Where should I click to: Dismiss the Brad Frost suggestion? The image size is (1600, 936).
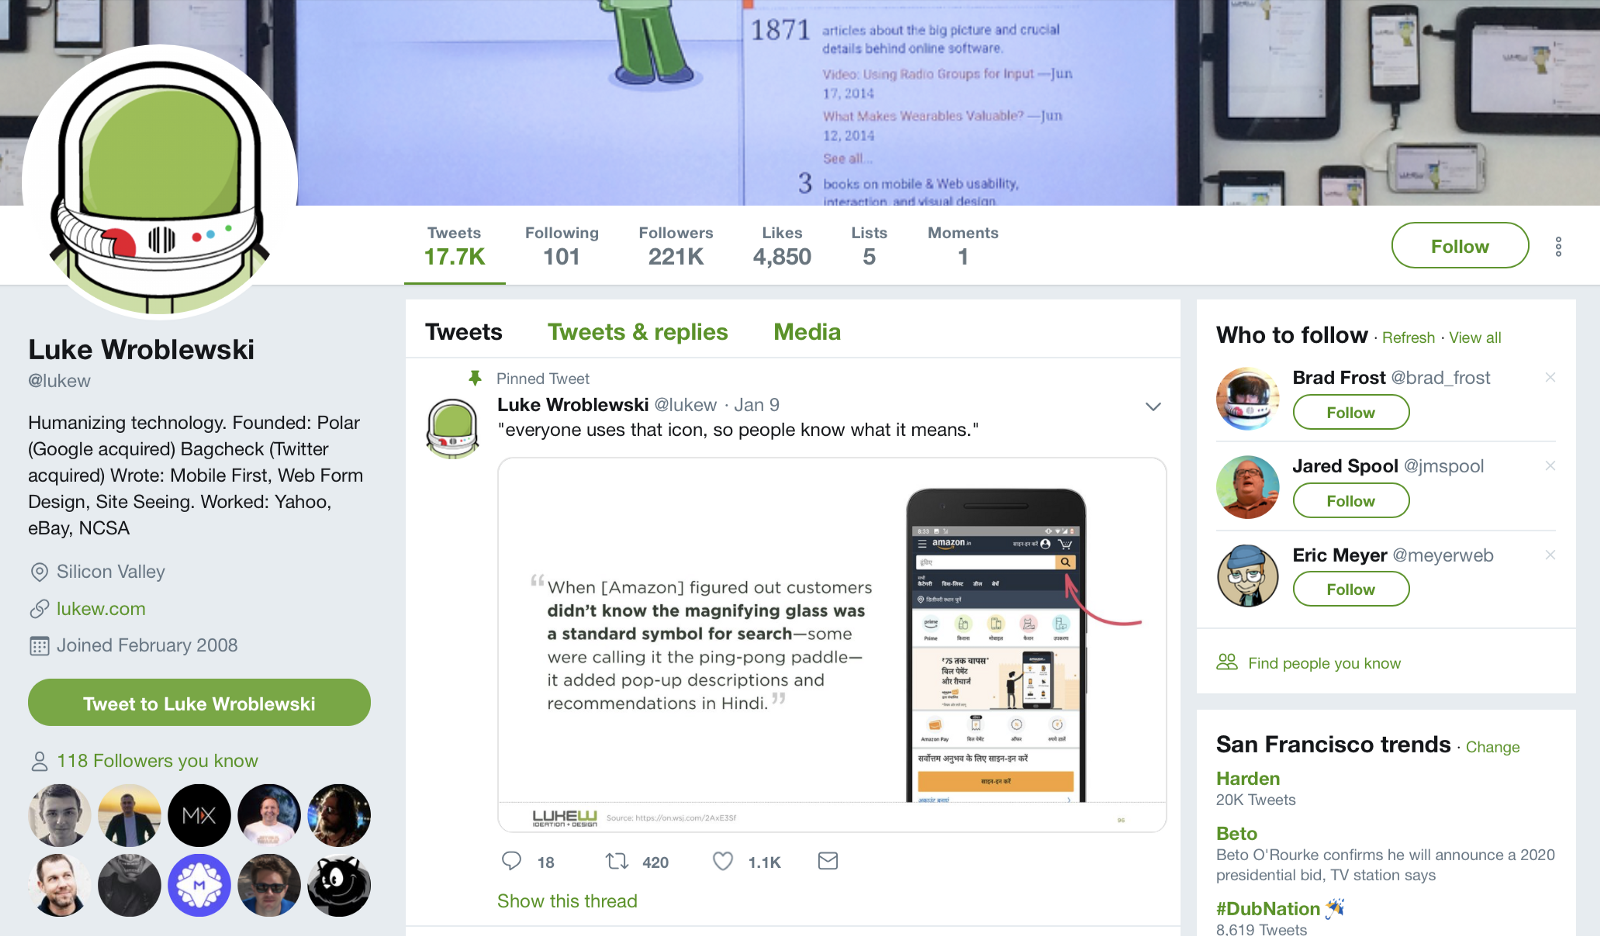coord(1550,377)
